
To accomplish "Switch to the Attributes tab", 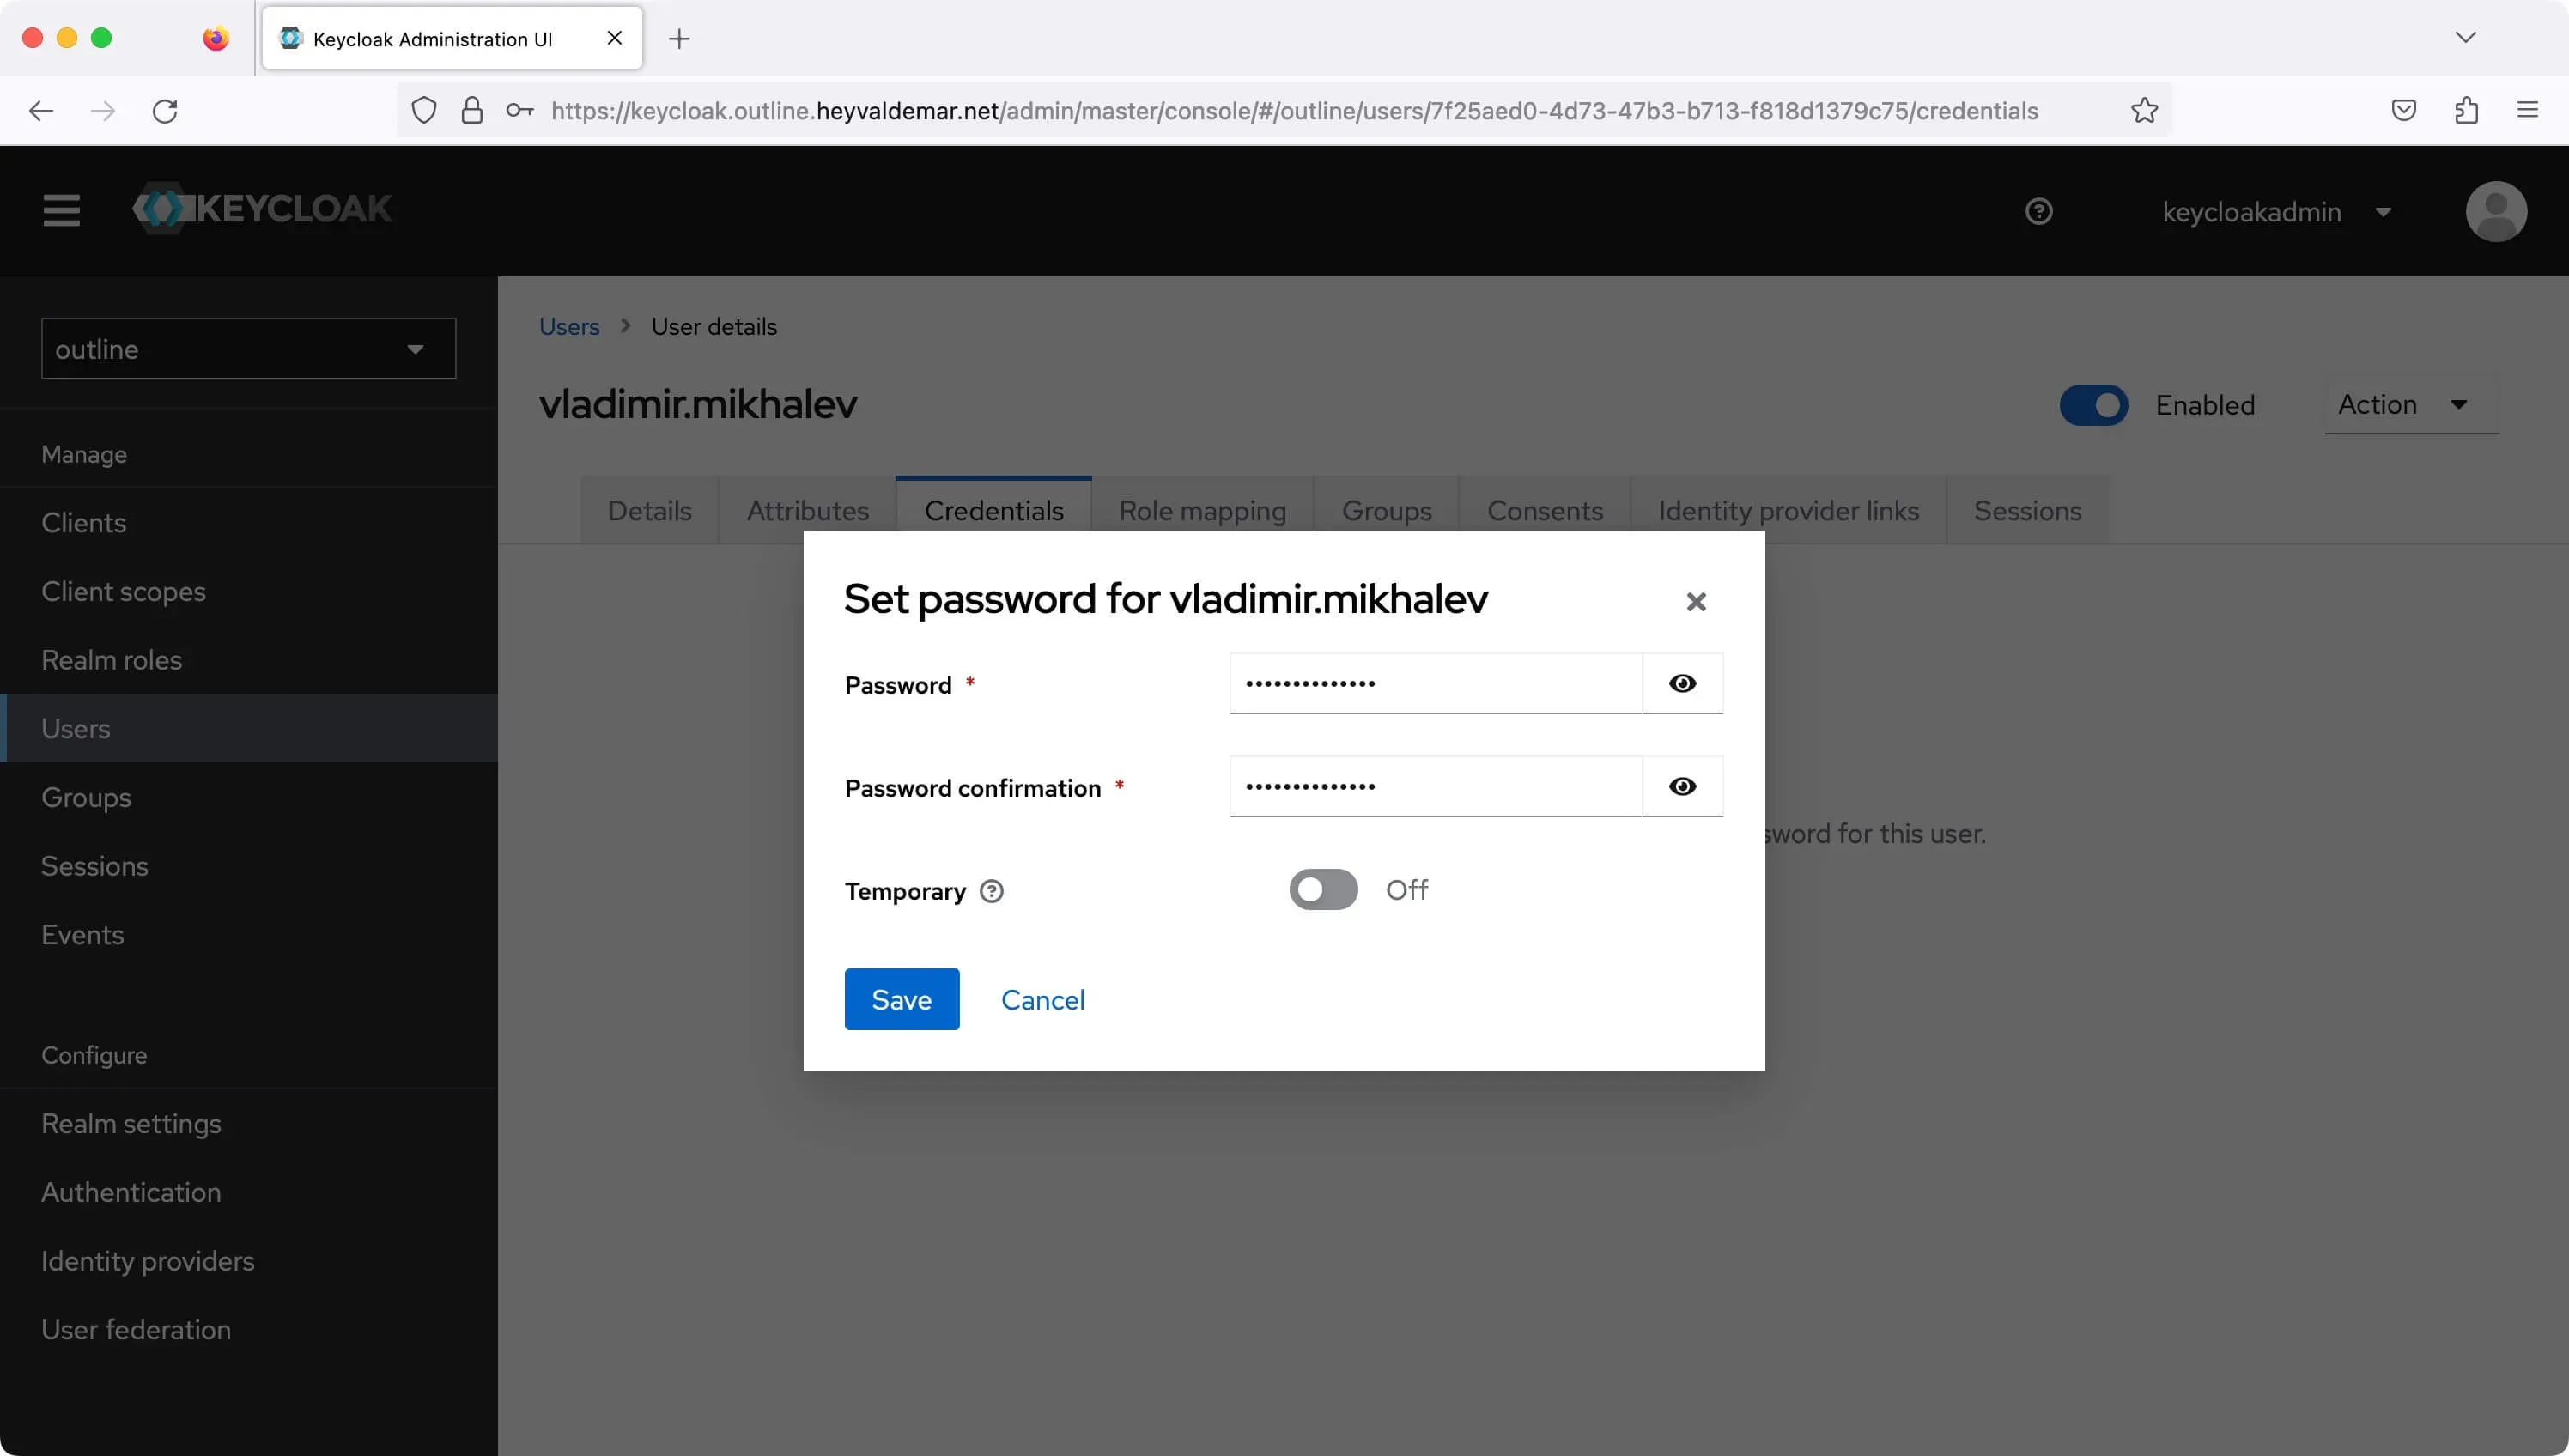I will coord(807,511).
